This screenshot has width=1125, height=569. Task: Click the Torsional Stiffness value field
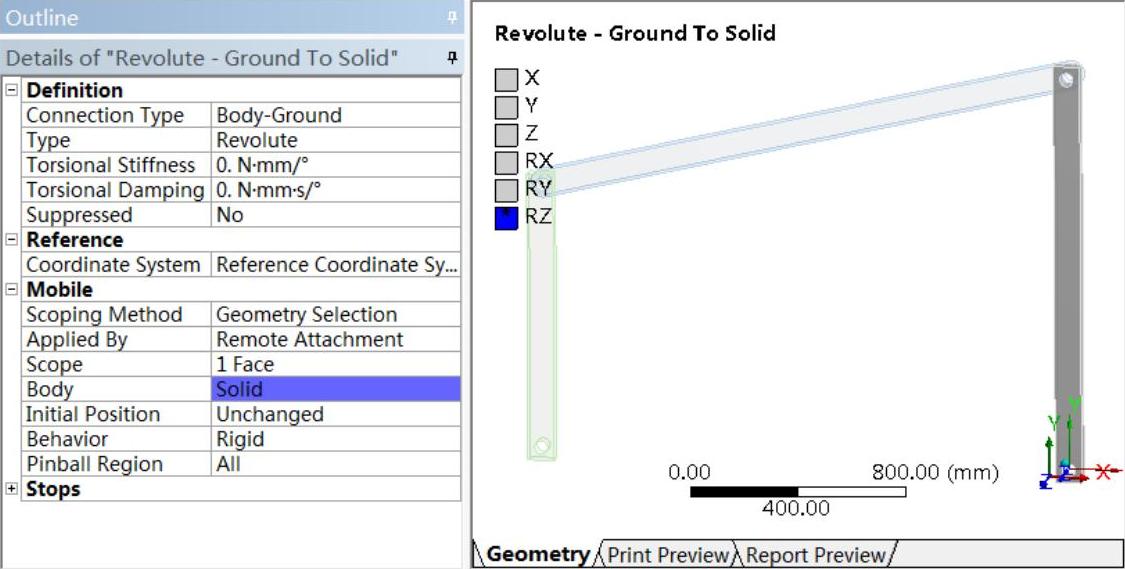click(x=336, y=165)
